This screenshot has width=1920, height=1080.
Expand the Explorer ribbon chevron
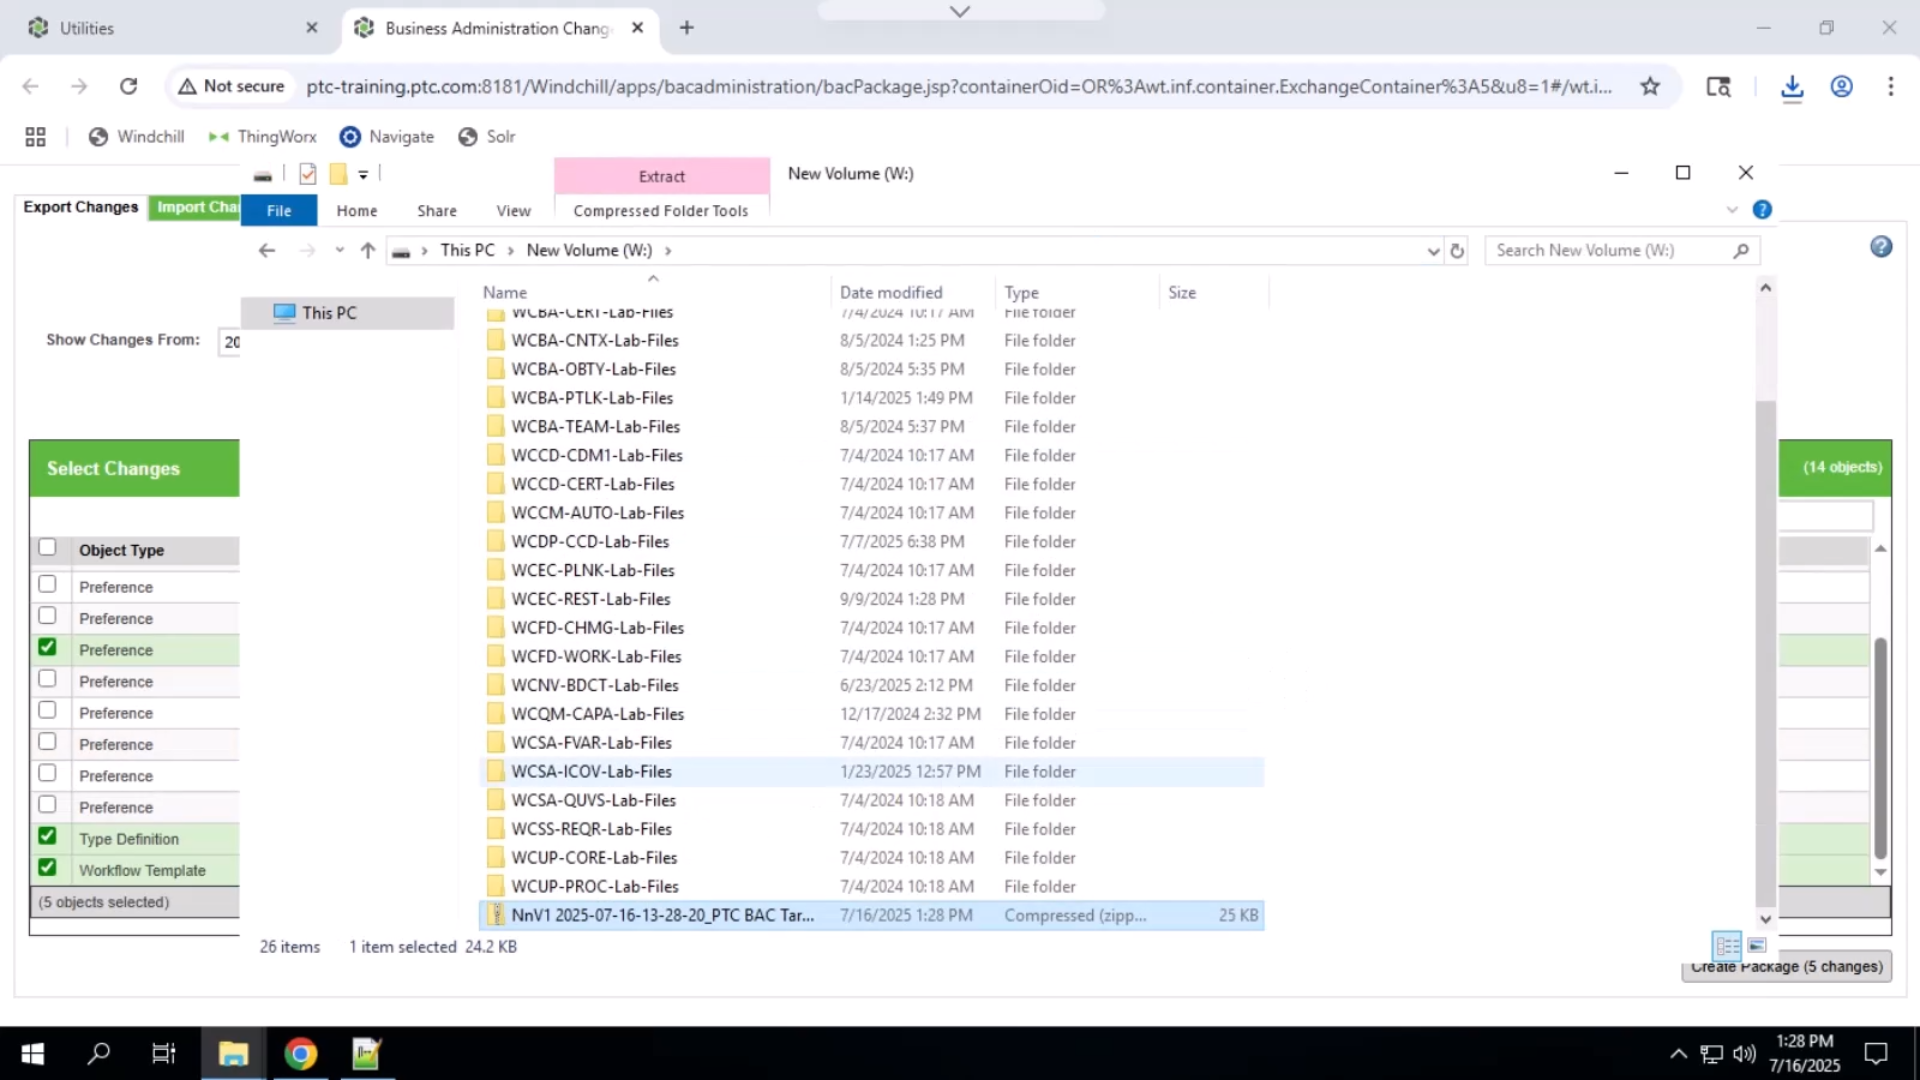[1732, 210]
